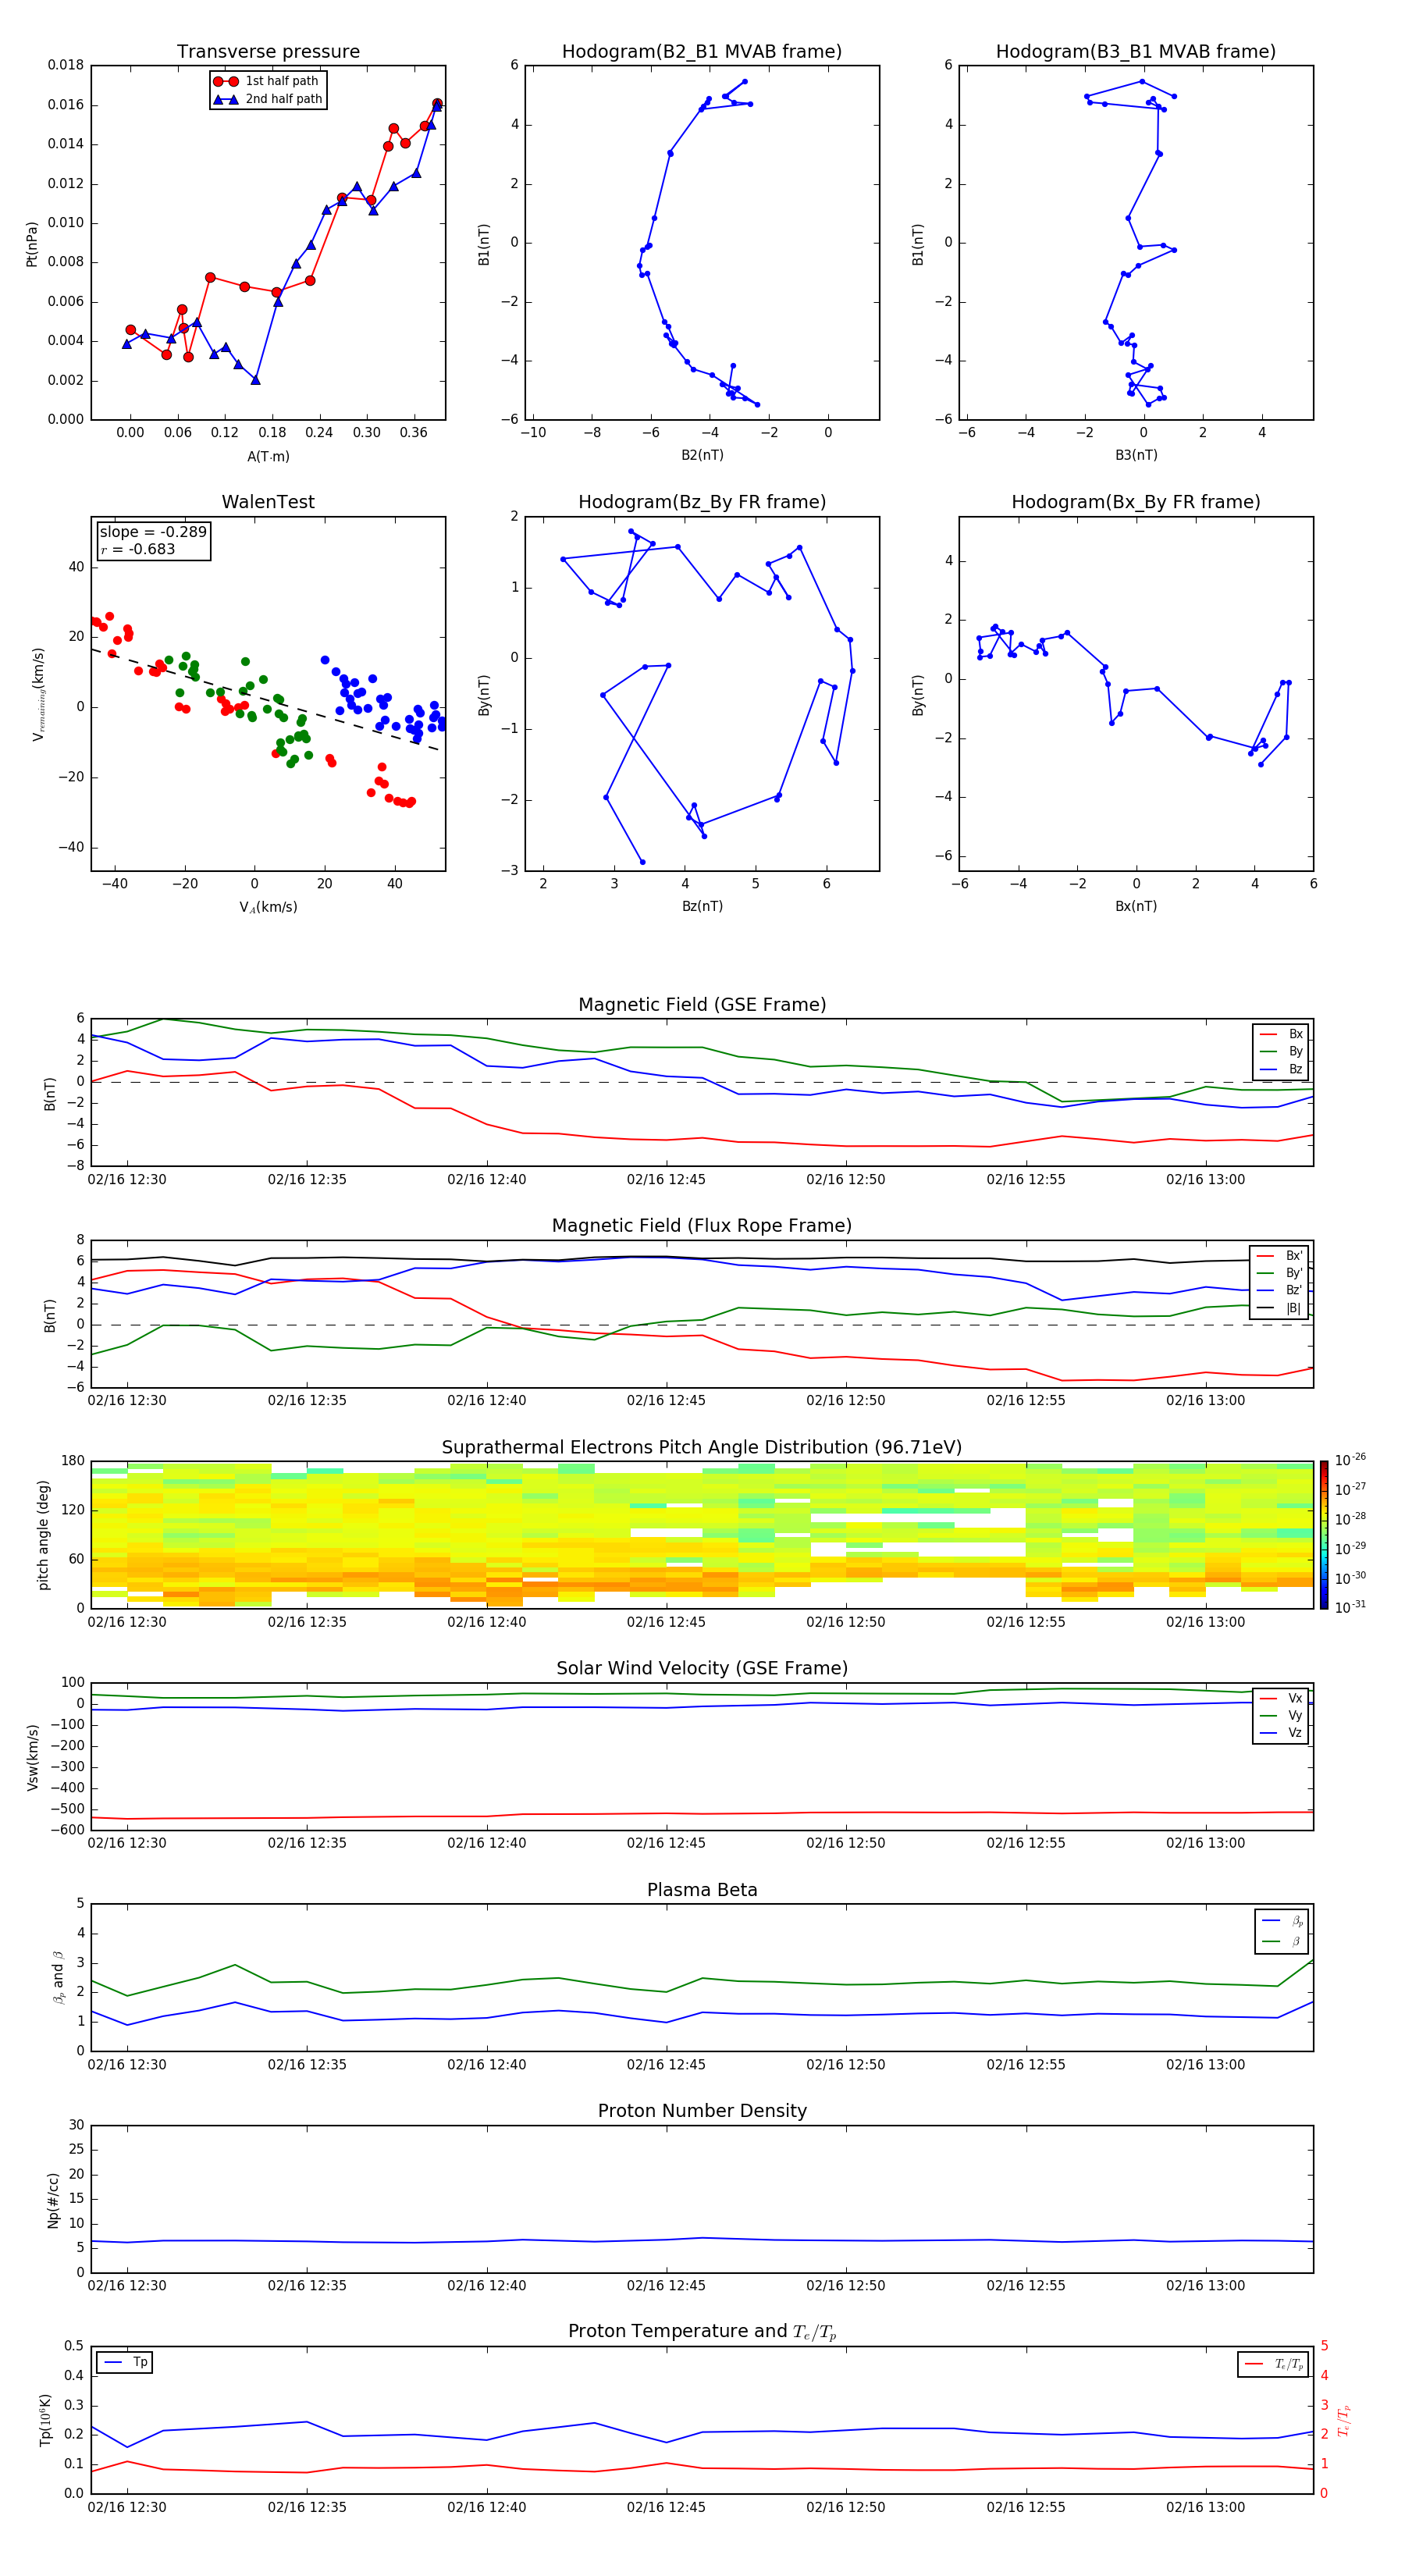Click the 'Plasma Beta' panel title
Screen dimensions: 1405x2576
(702, 1891)
